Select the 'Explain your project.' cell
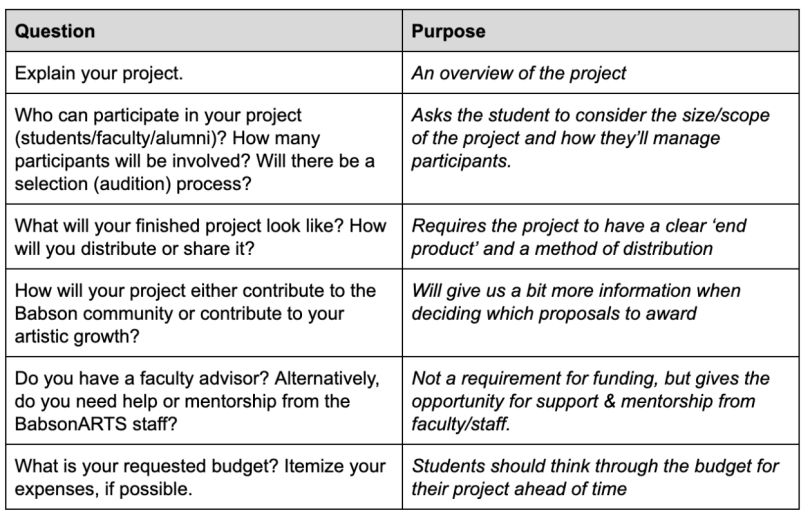The image size is (810, 517). click(204, 73)
